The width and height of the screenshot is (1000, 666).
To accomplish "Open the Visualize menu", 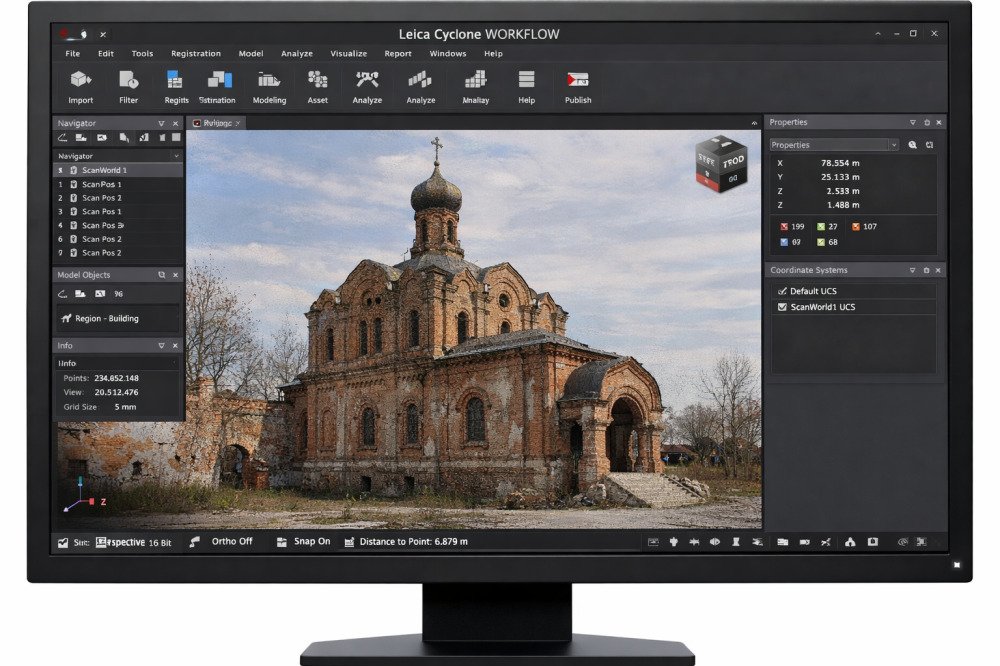I will point(348,53).
